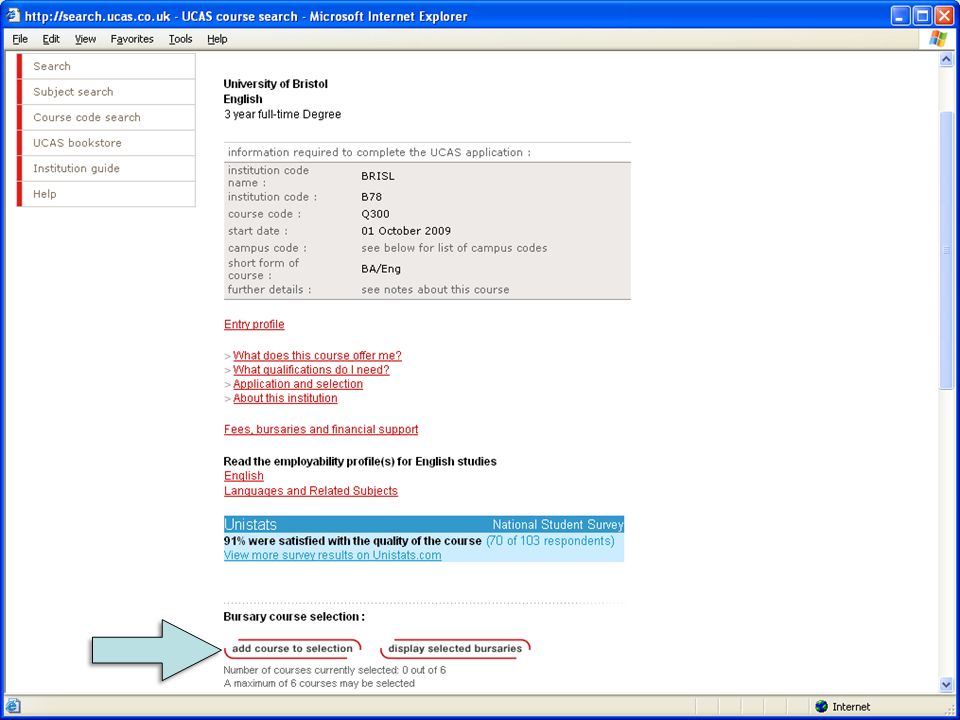Viewport: 960px width, 720px height.
Task: Minimize the Internet Explorer window
Action: pos(901,16)
